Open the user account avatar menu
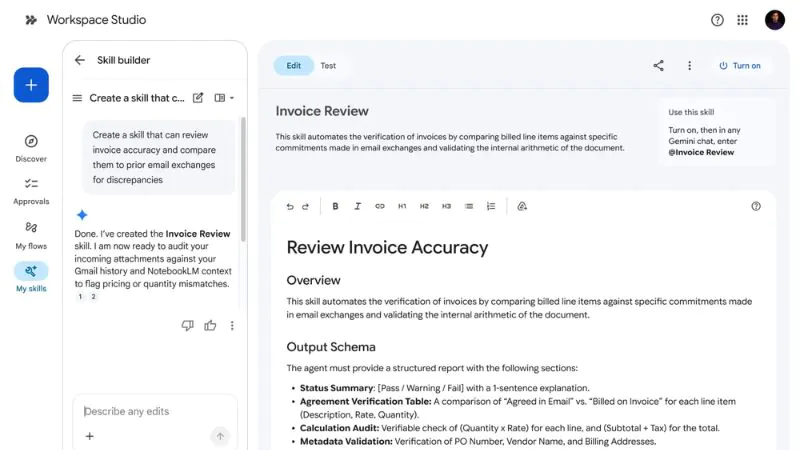Image resolution: width=800 pixels, height=450 pixels. pos(774,20)
